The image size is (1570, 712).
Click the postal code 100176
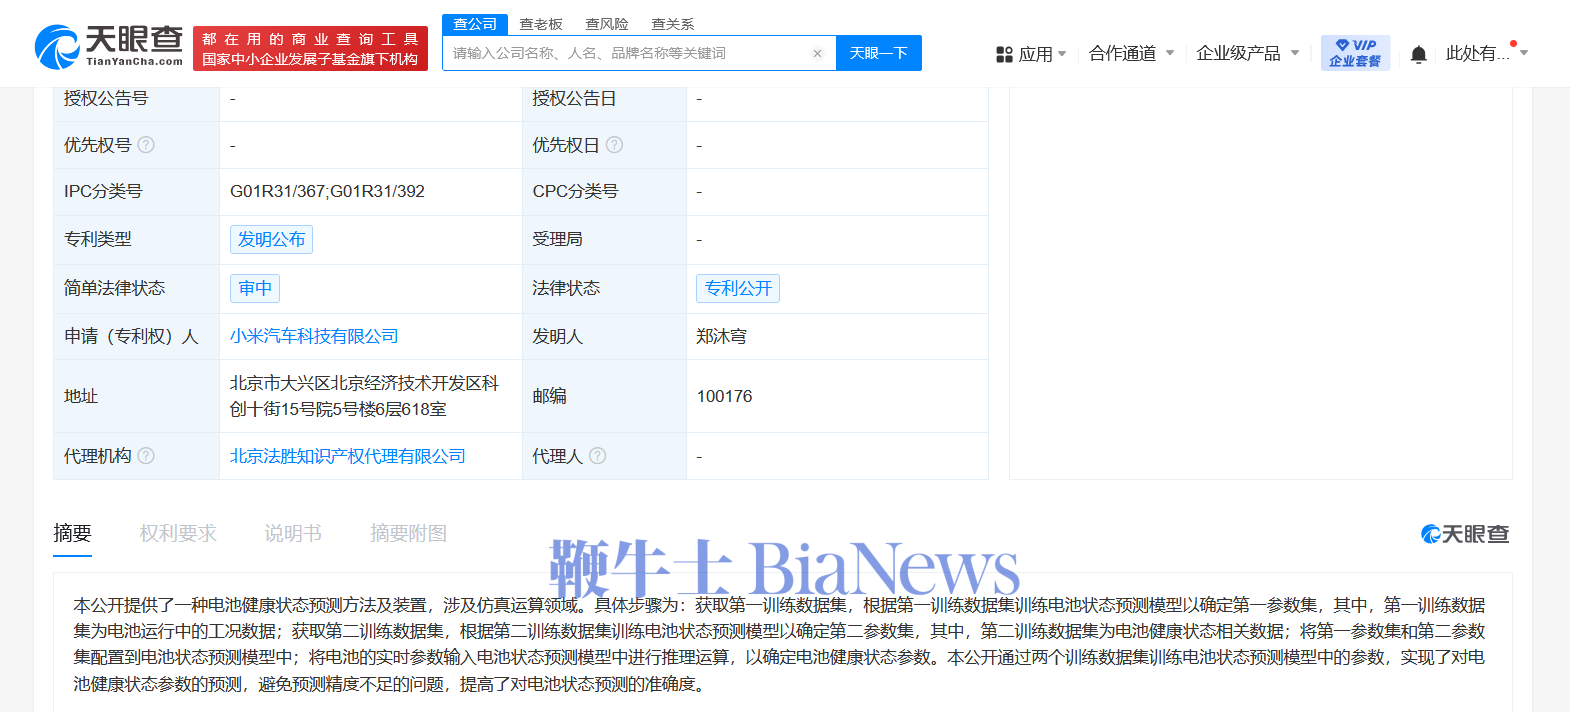[x=724, y=397]
